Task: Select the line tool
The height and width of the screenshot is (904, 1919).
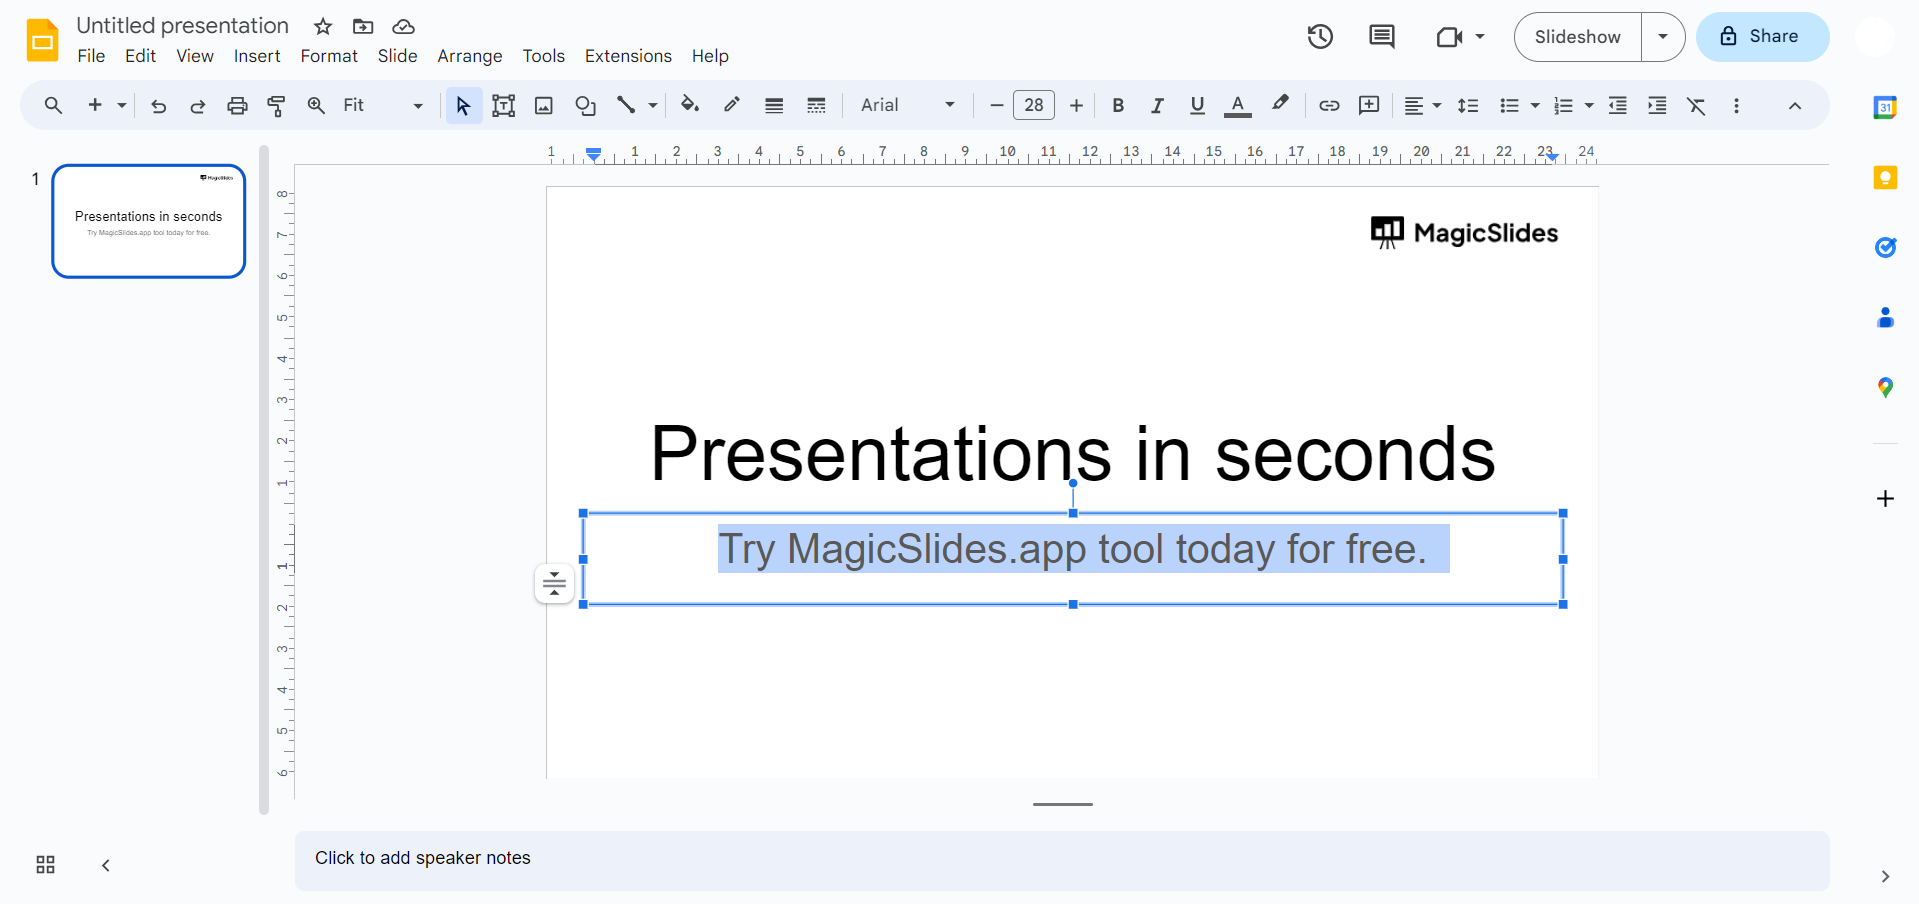Action: click(x=626, y=105)
